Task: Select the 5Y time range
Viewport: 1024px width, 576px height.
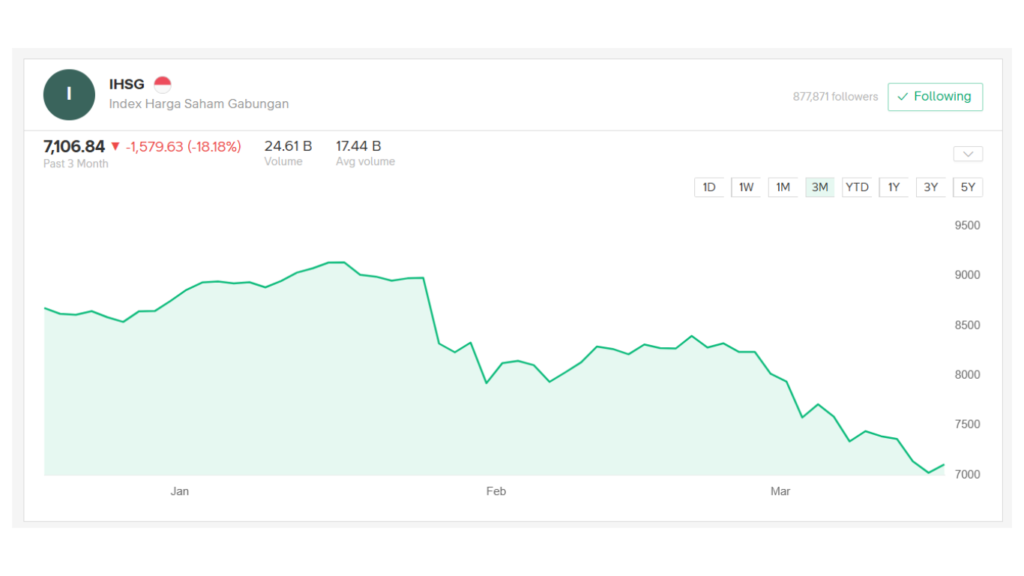Action: (968, 187)
